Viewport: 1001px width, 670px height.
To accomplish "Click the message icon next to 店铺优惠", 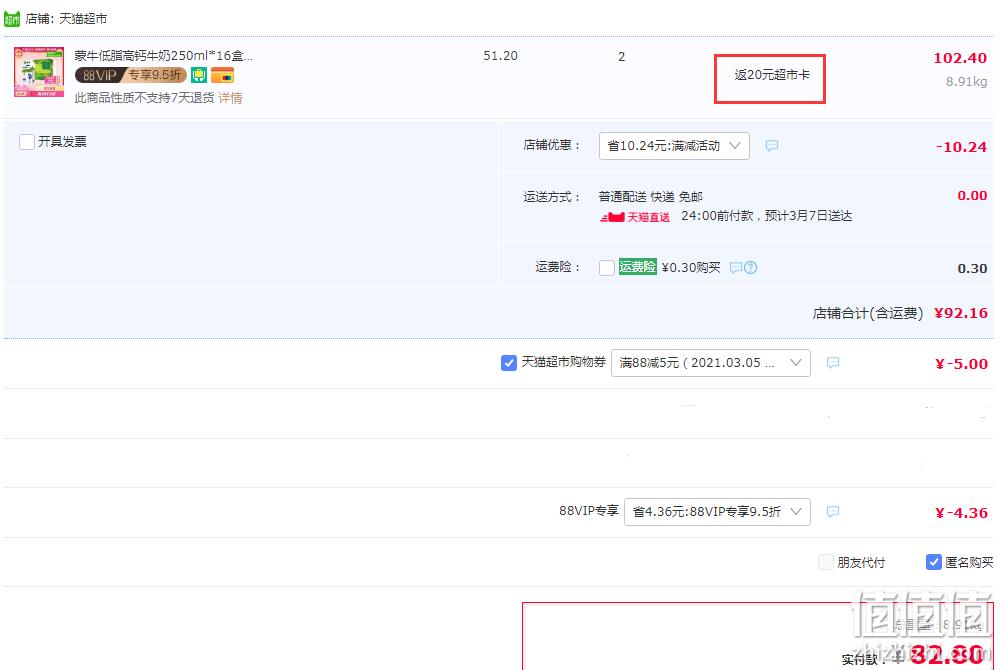I will pos(772,145).
